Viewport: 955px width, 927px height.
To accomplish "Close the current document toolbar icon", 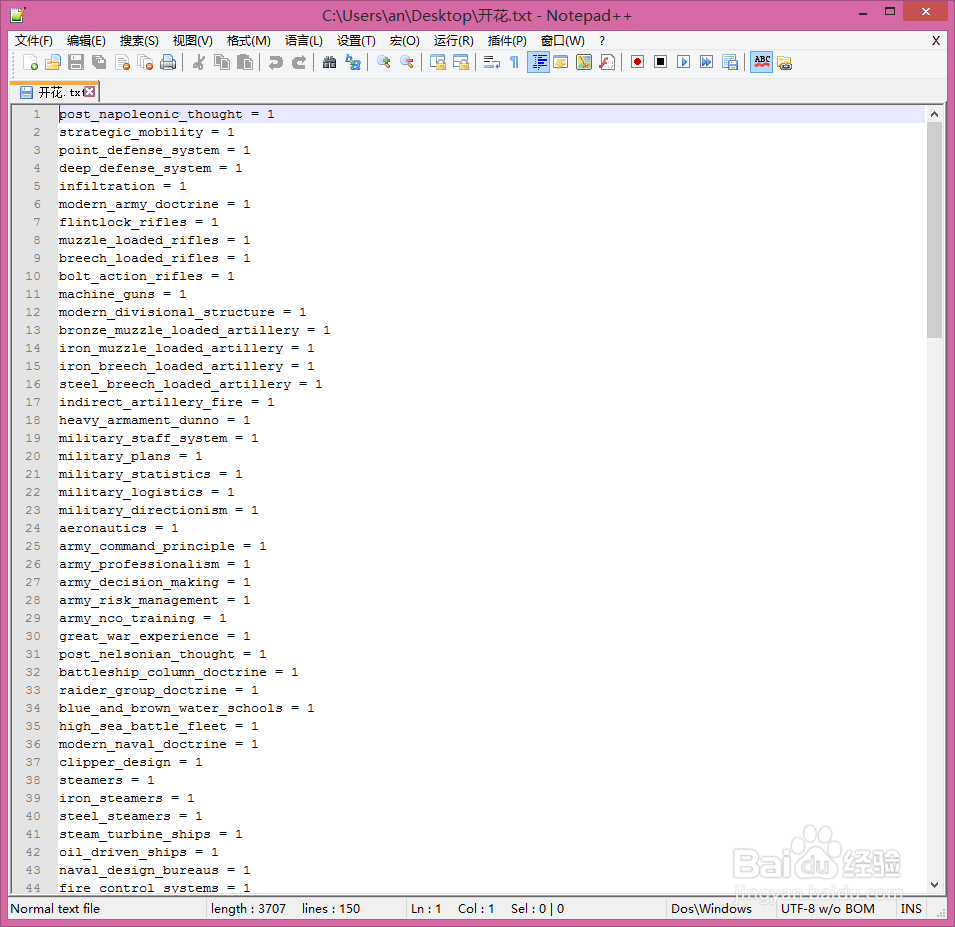I will (122, 62).
